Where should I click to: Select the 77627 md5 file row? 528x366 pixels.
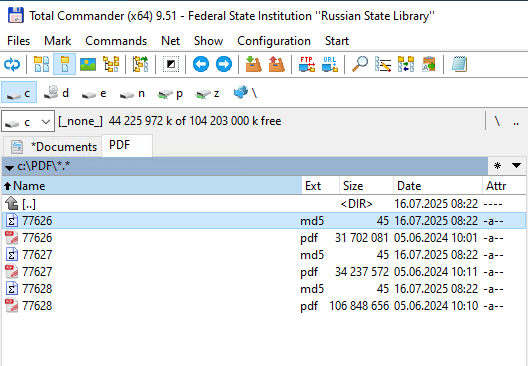coord(264,255)
